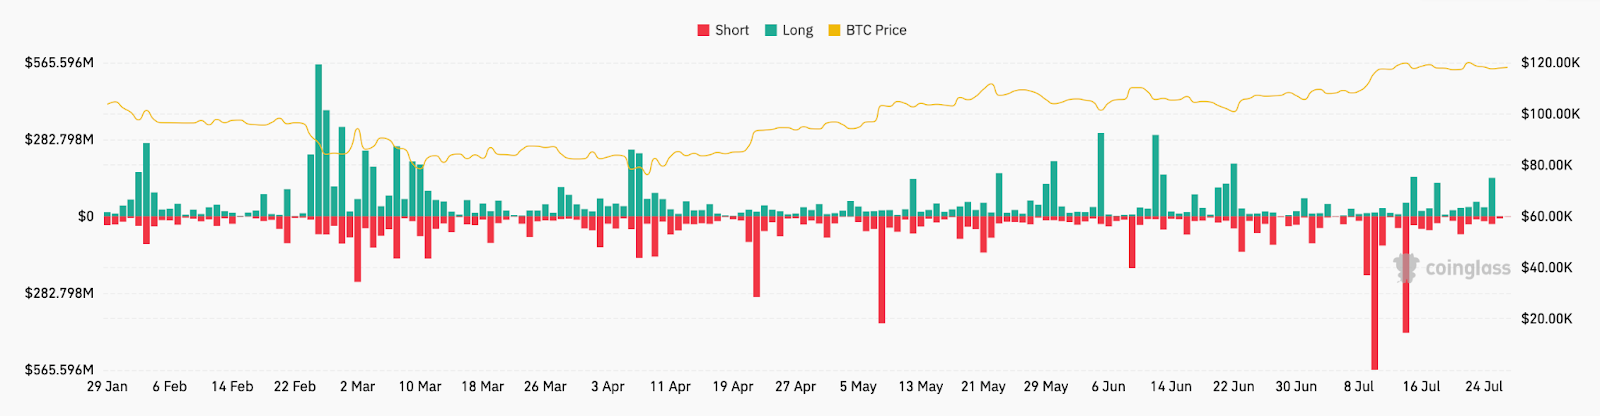Click the top $565.596M axis label
Viewport: 1600px width, 416px height.
click(x=60, y=63)
